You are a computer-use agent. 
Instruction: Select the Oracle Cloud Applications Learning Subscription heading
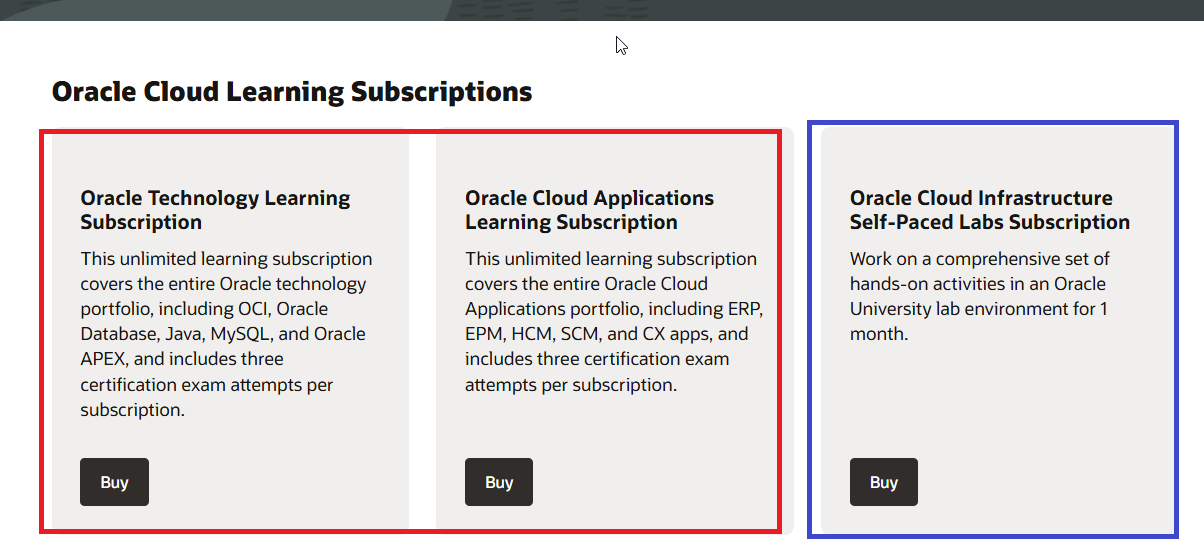(x=589, y=210)
